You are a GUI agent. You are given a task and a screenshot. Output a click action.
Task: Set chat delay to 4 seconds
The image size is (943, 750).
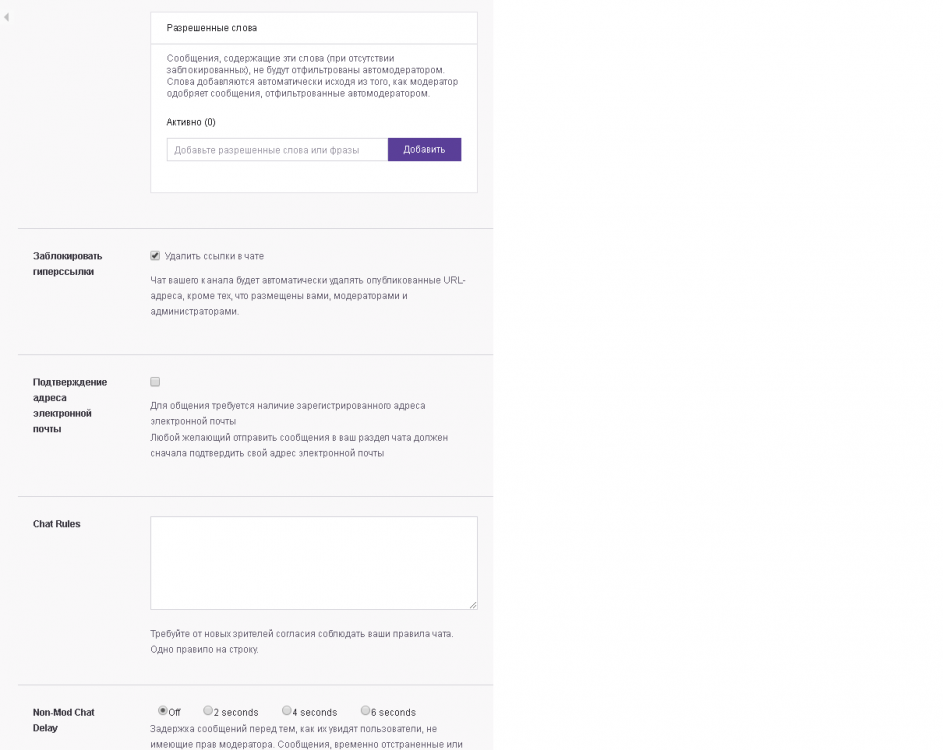click(x=286, y=711)
